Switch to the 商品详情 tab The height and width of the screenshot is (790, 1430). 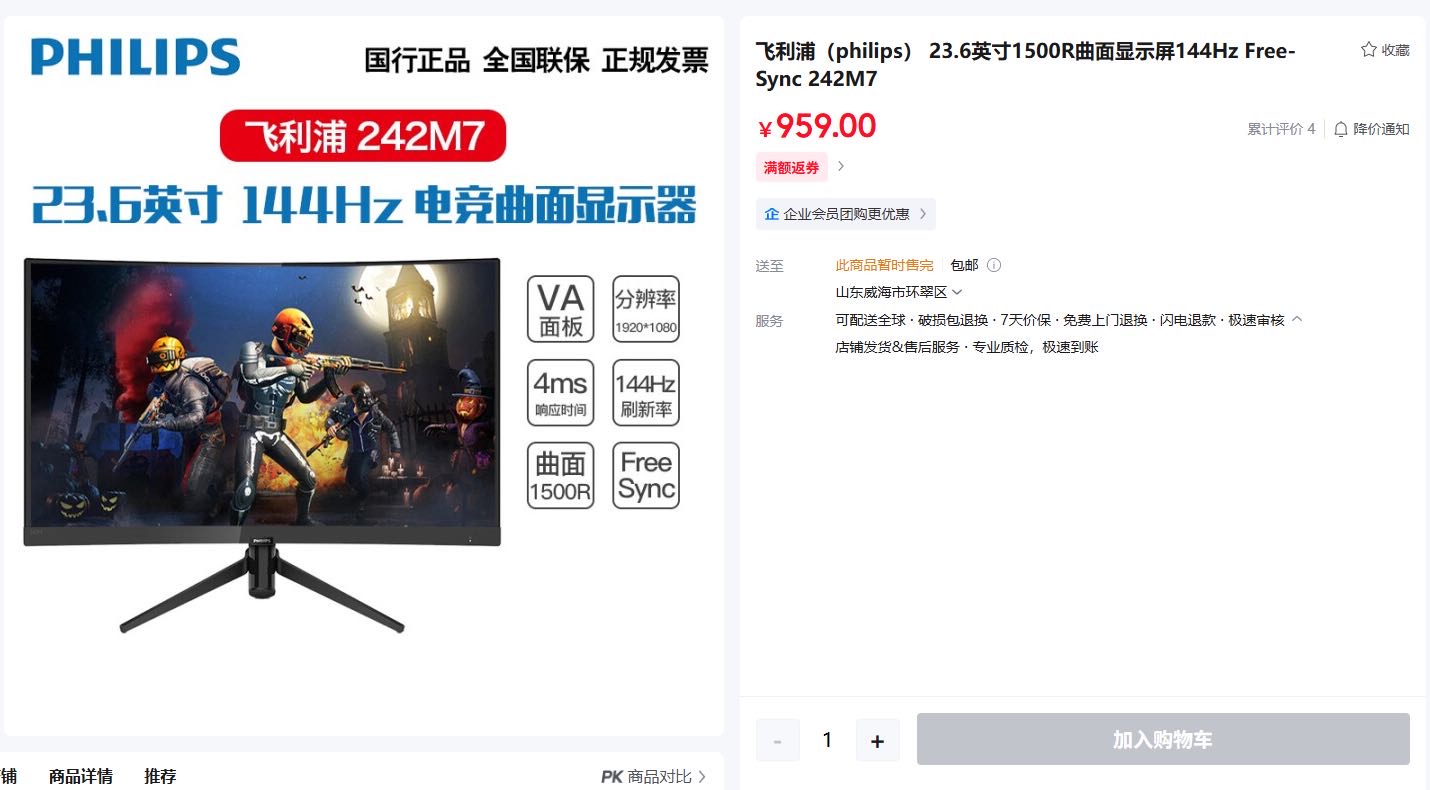click(x=81, y=776)
